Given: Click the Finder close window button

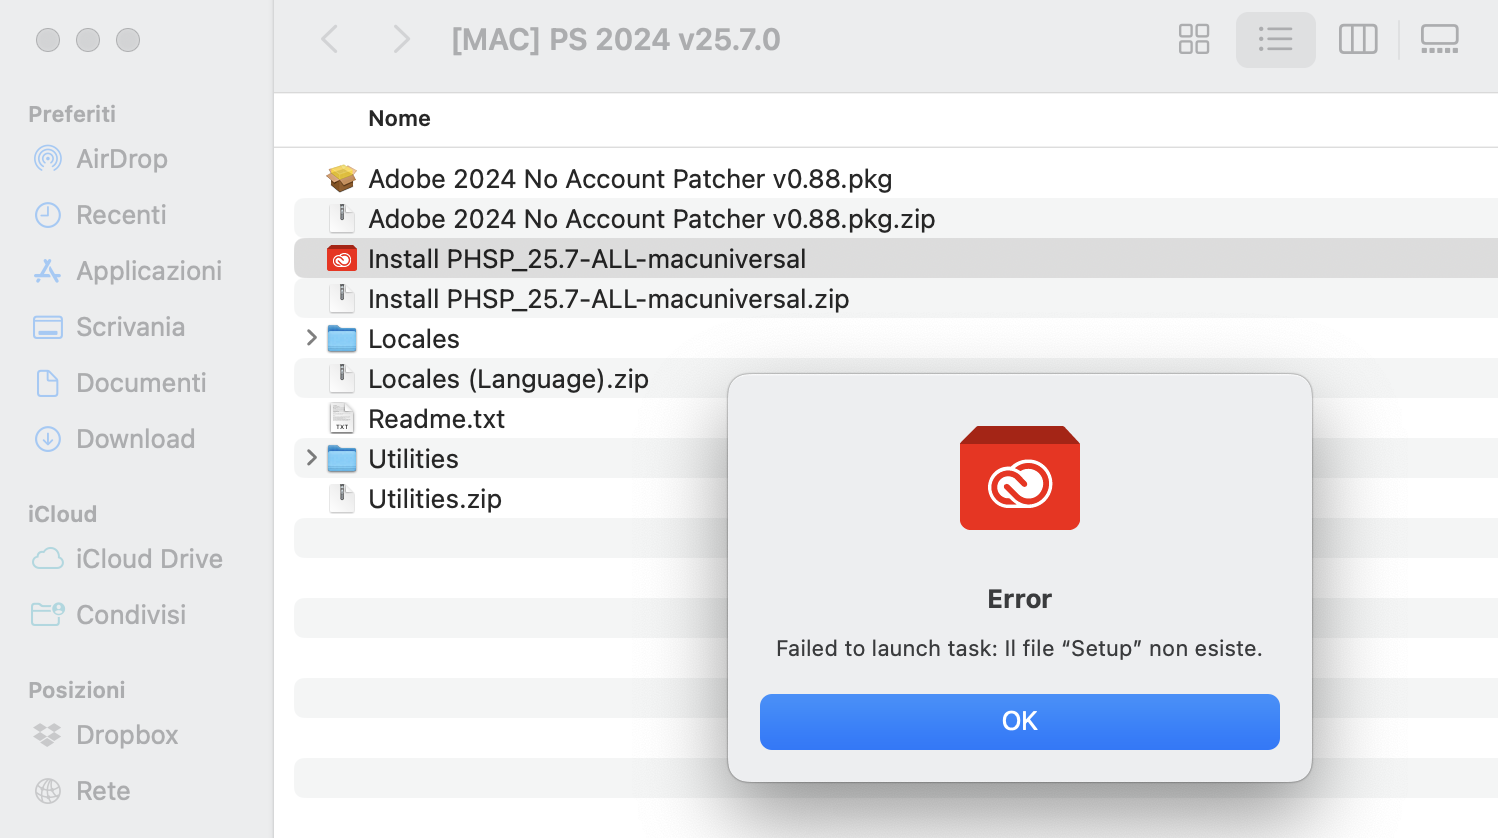Looking at the screenshot, I should point(48,40).
